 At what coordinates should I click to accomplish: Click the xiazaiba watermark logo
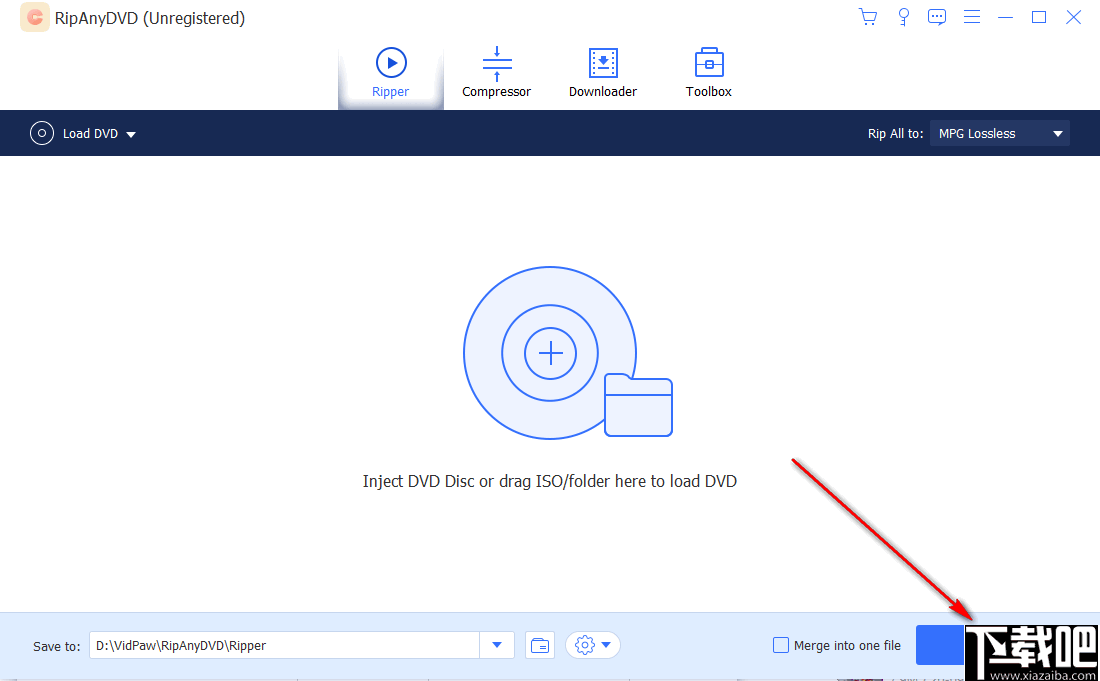[1032, 649]
